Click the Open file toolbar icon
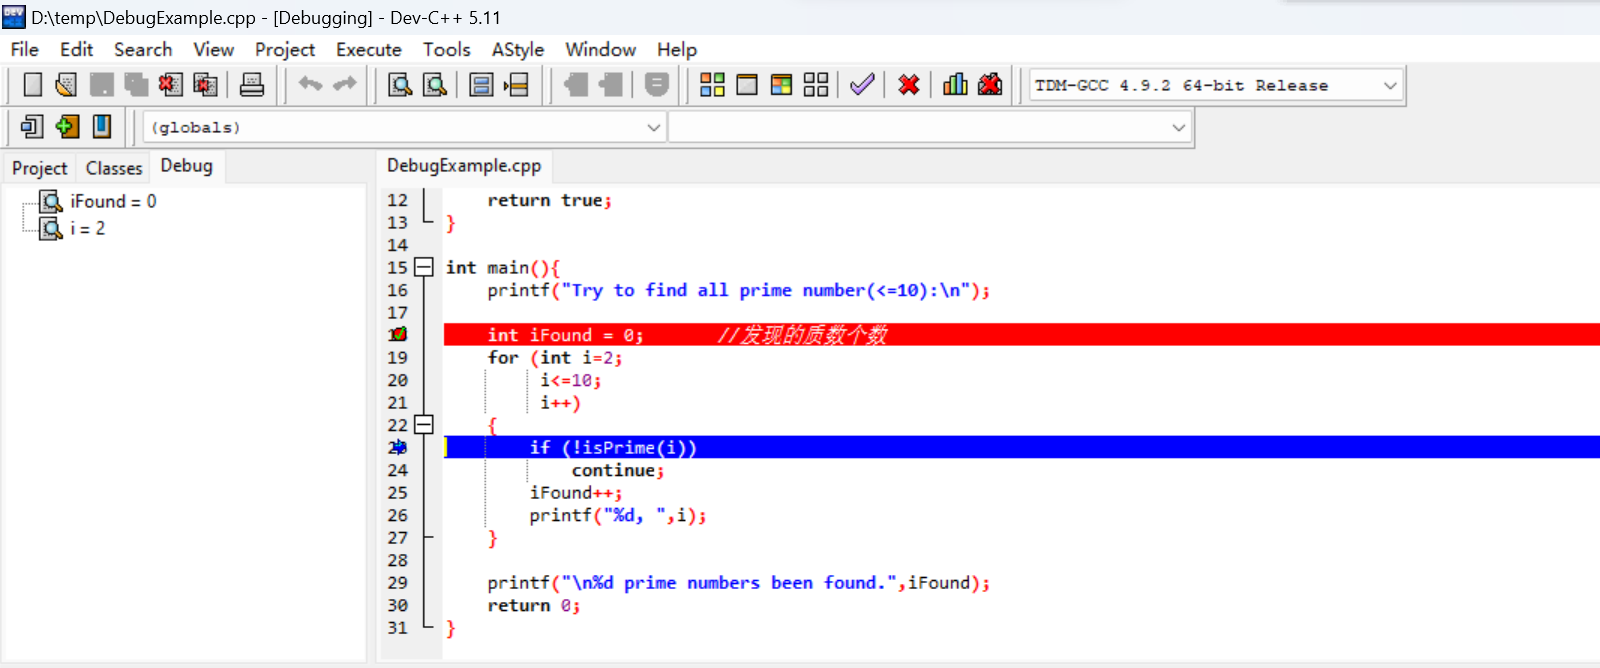The width and height of the screenshot is (1600, 668). point(67,85)
